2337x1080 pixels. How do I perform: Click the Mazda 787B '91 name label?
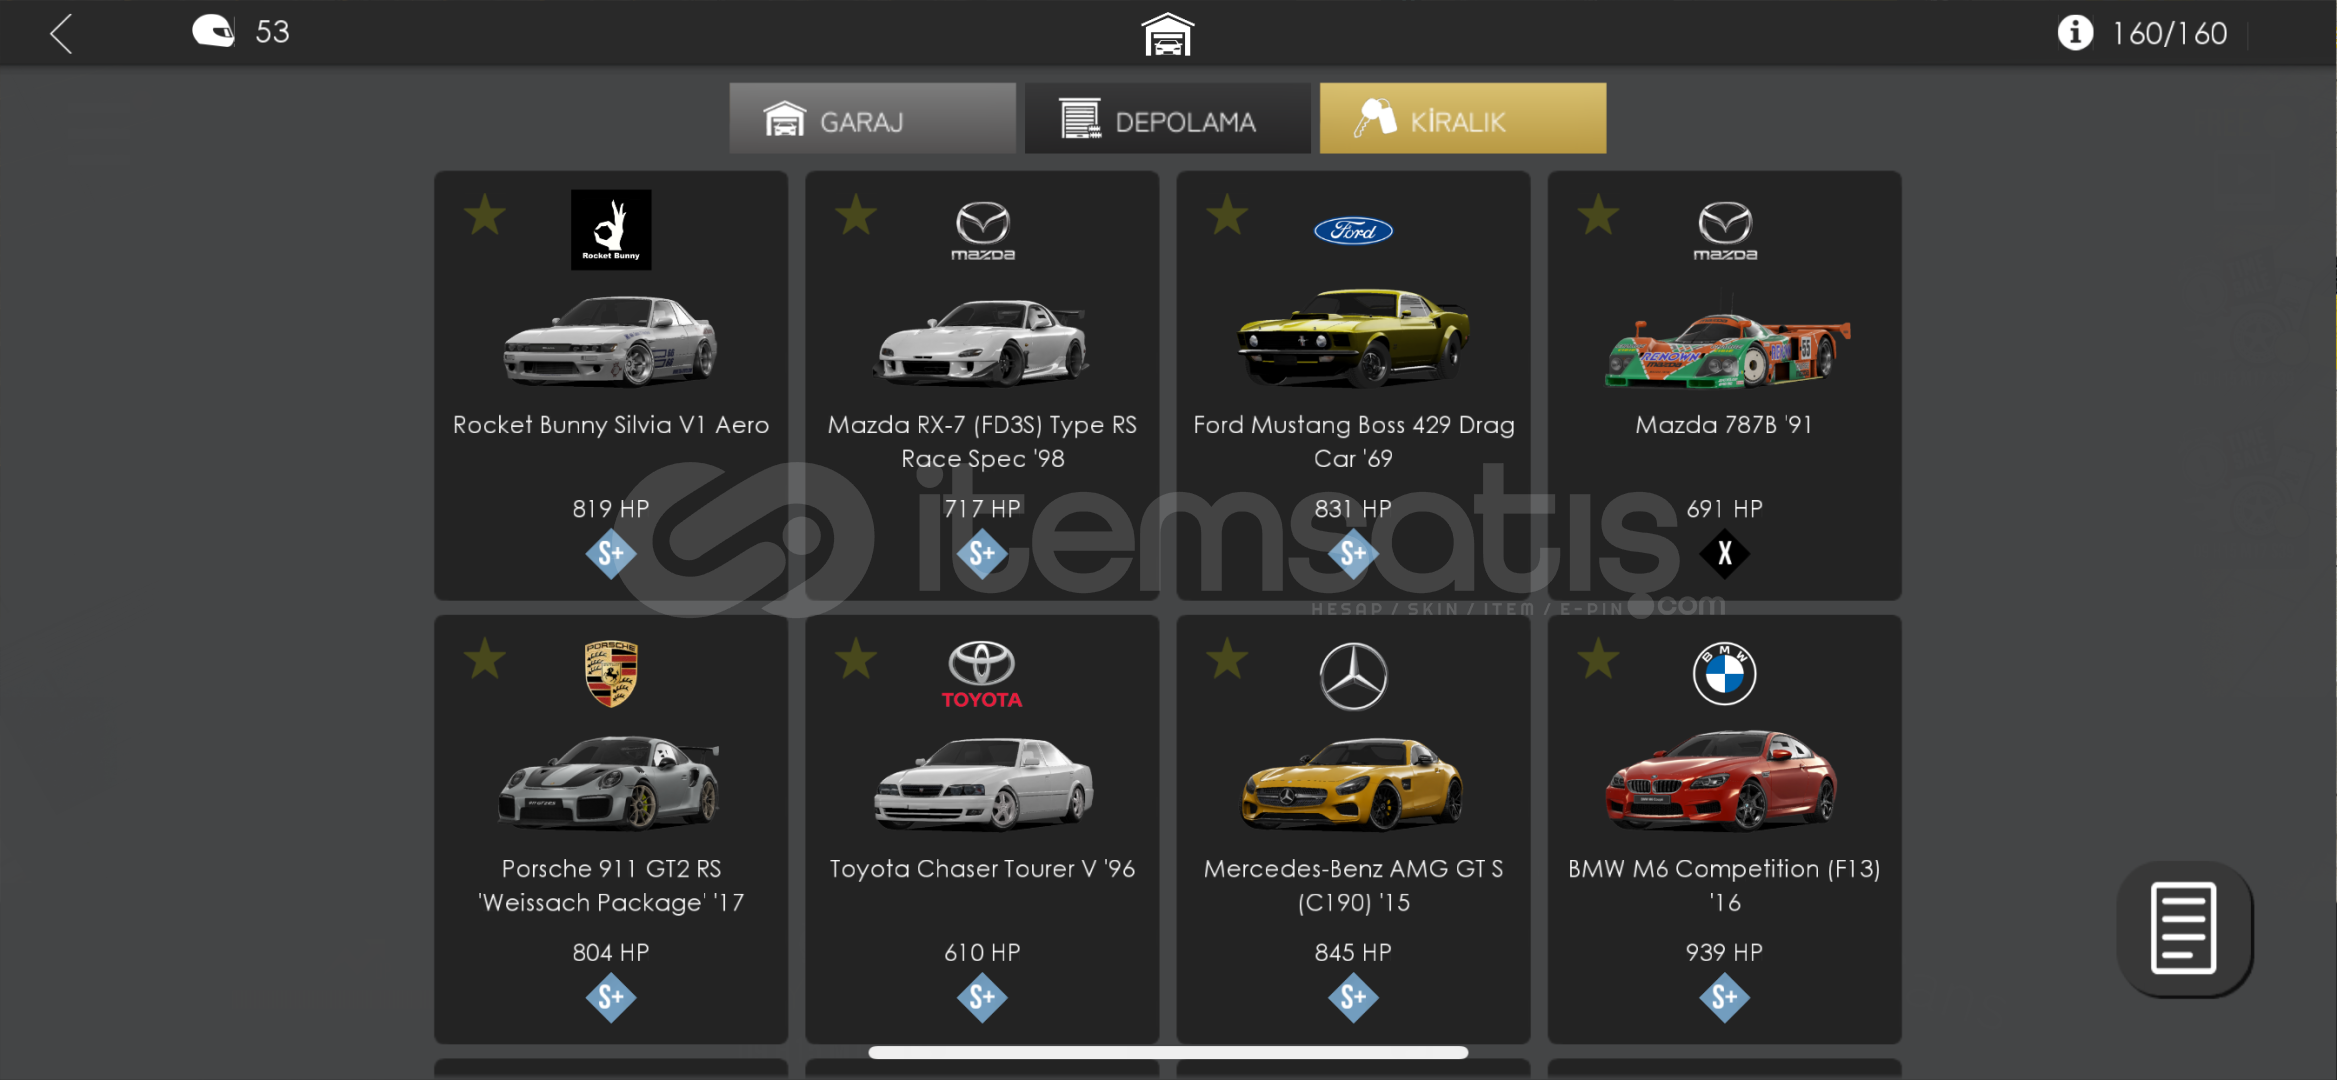1724,425
